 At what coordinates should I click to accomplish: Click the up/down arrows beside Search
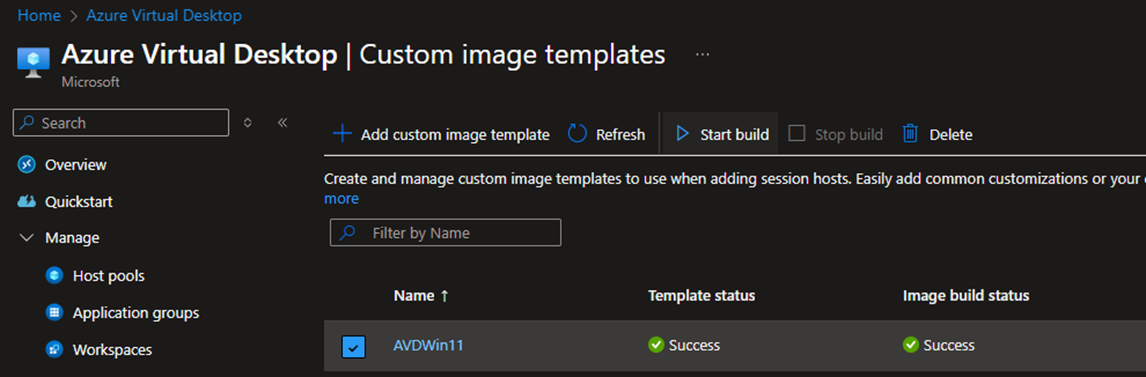pos(248,123)
